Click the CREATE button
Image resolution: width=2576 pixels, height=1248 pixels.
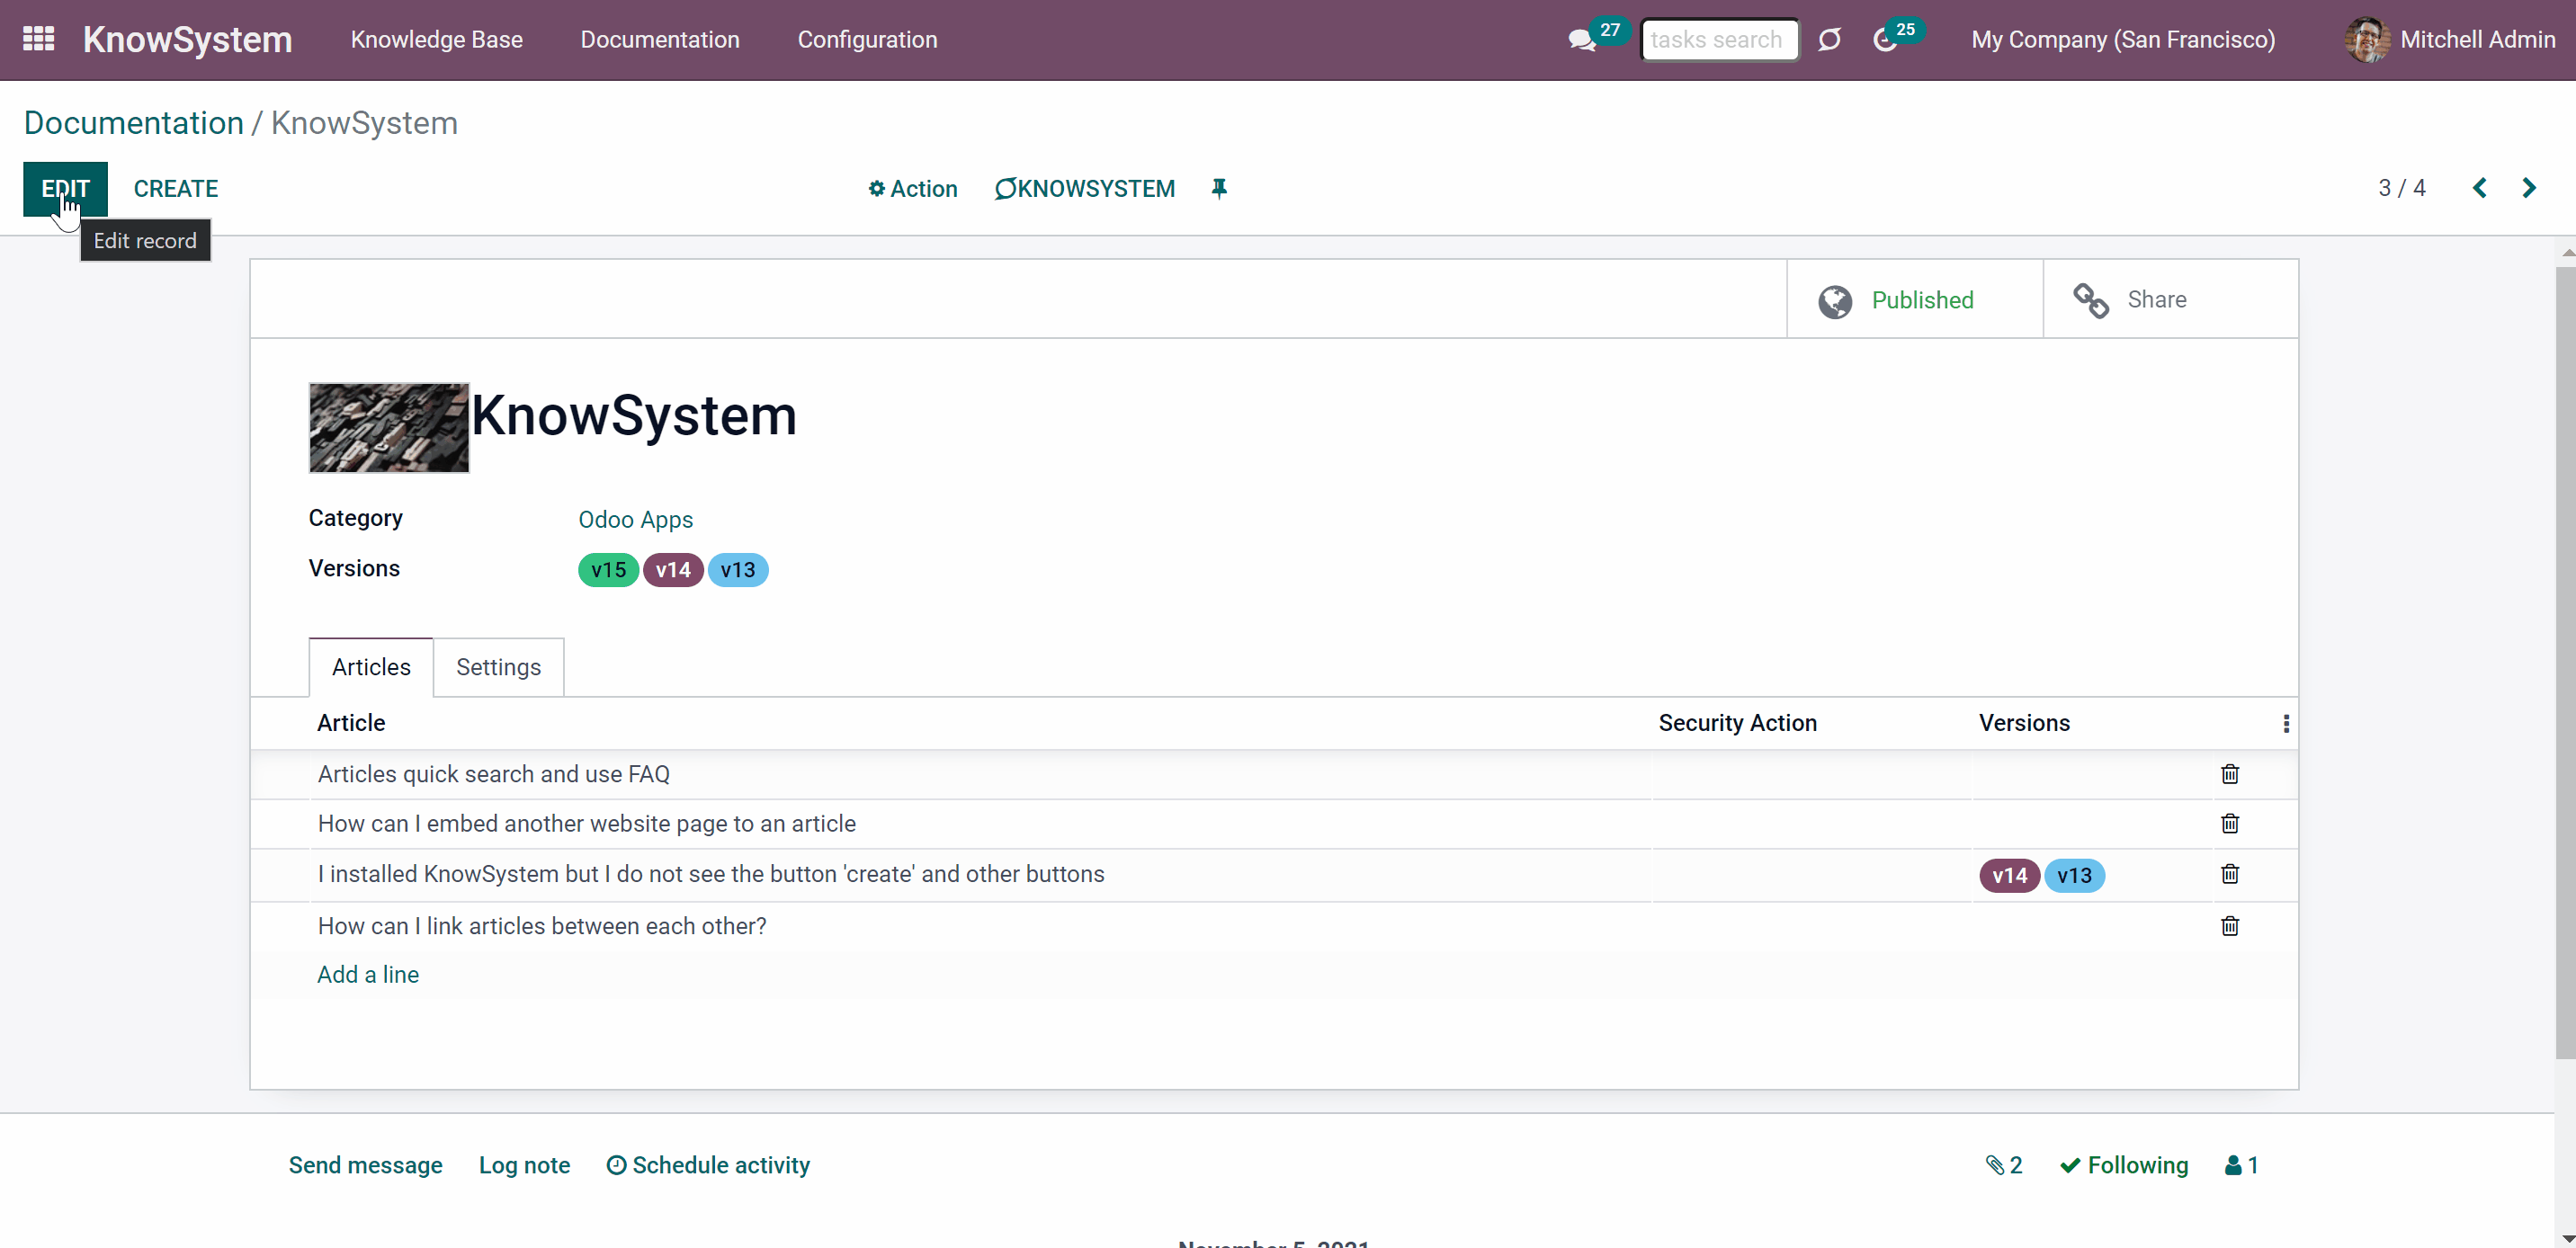tap(176, 189)
